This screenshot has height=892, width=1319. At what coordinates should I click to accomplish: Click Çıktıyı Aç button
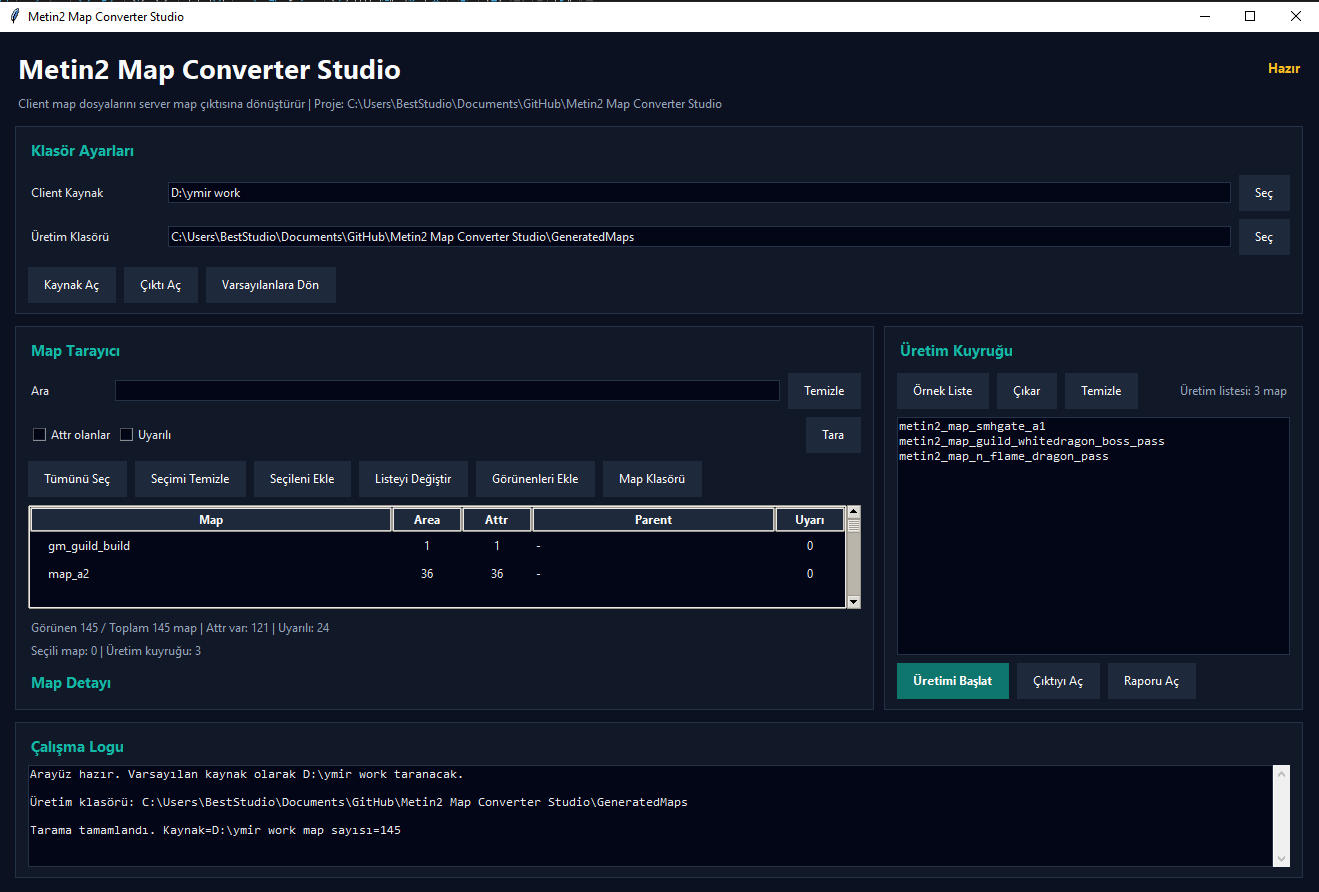pyautogui.click(x=1058, y=681)
